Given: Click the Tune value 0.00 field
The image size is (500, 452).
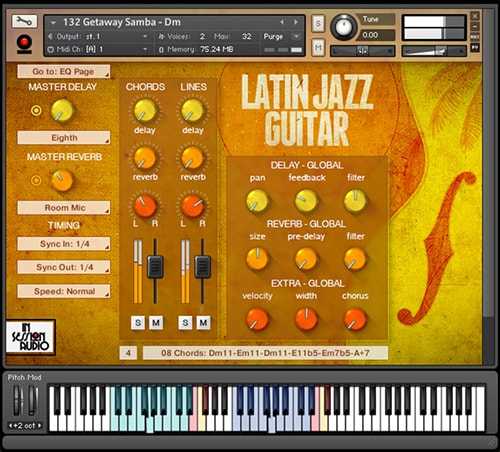Looking at the screenshot, I should (x=376, y=35).
